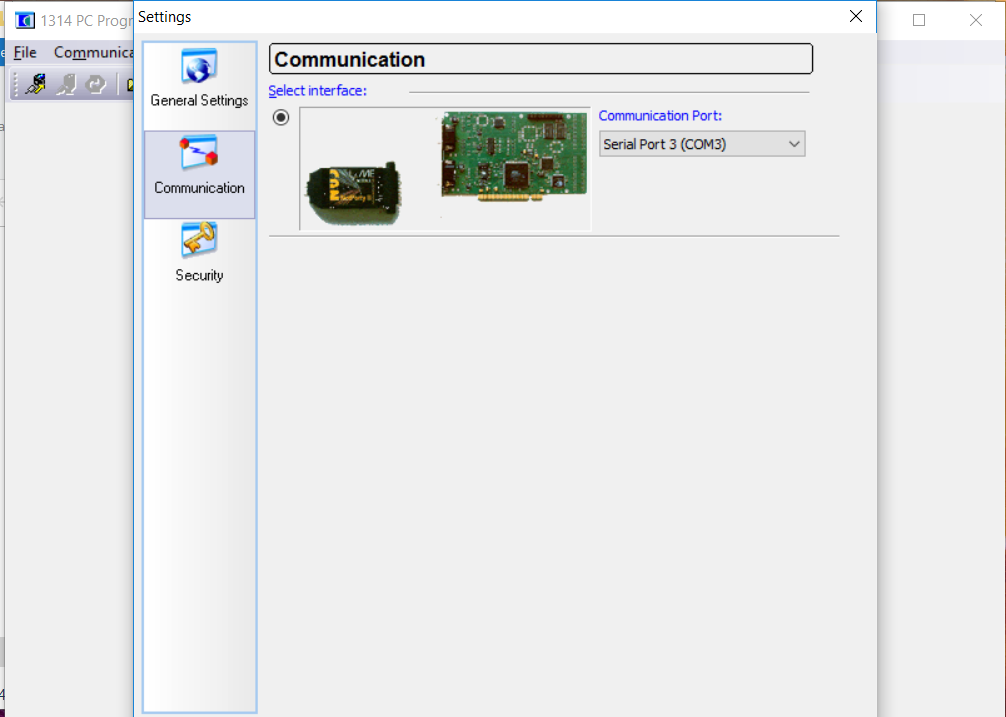The height and width of the screenshot is (717, 1006).
Task: Open the File menu
Action: tap(25, 52)
